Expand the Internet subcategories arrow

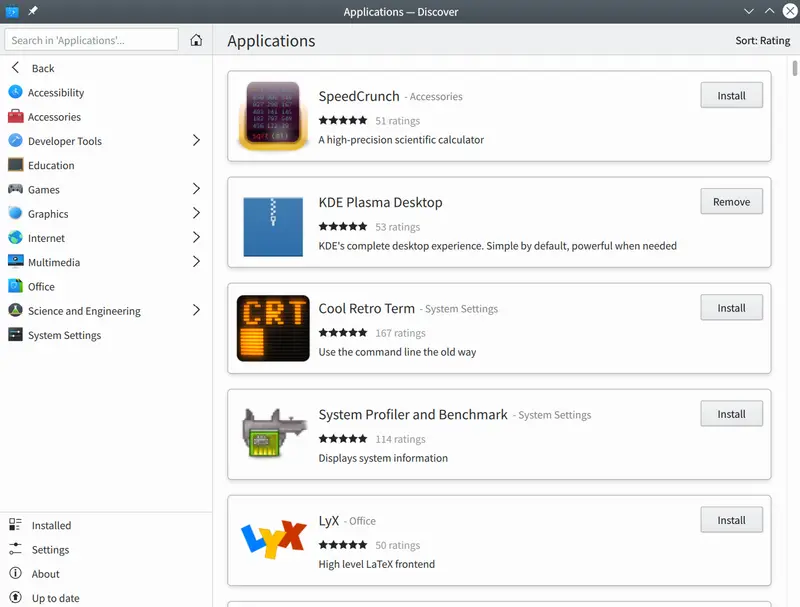(196, 237)
